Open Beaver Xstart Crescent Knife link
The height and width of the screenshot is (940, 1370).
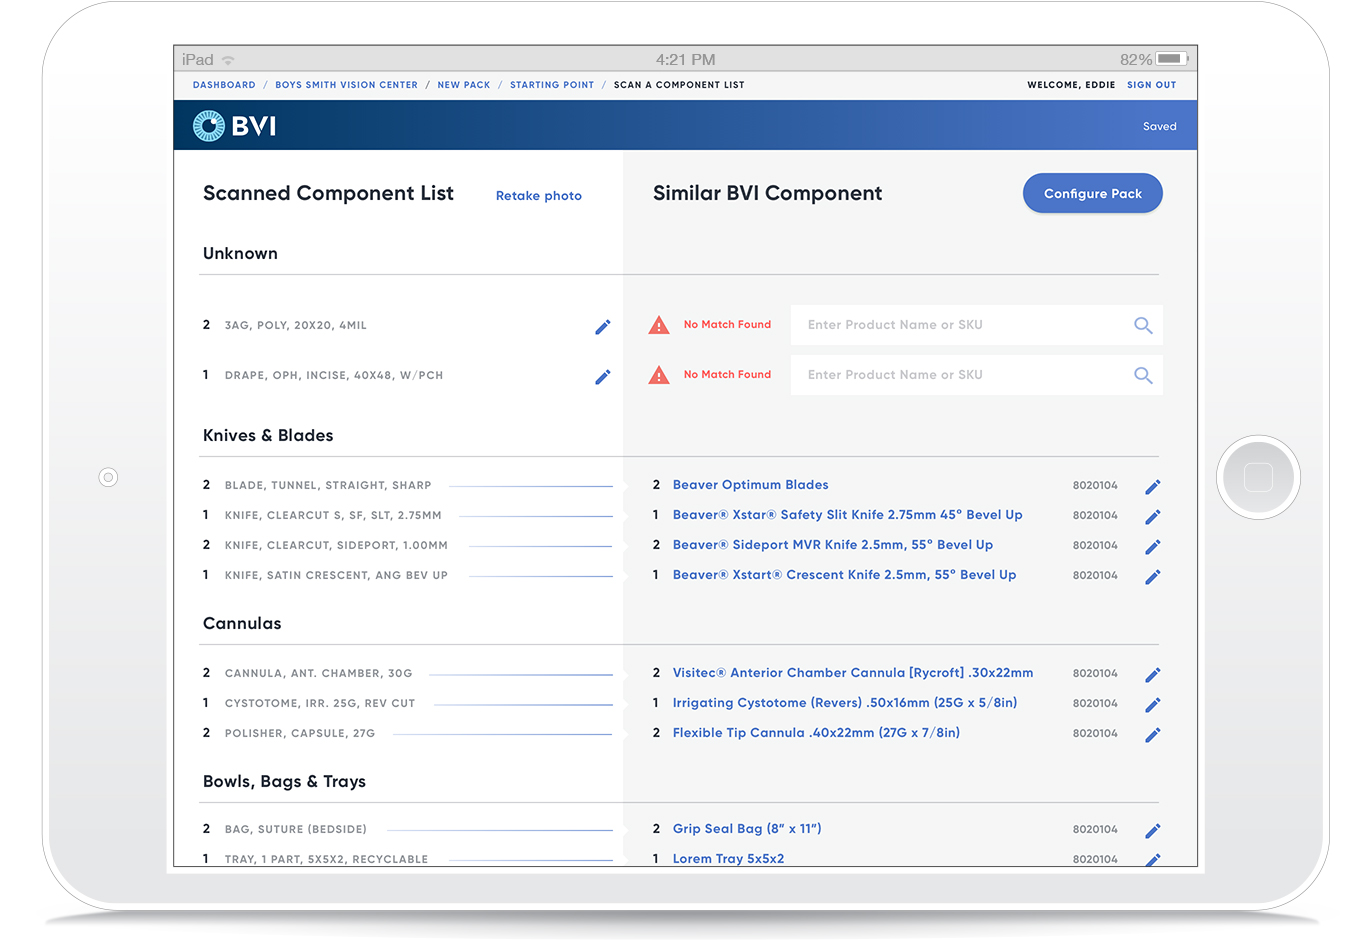click(x=844, y=575)
